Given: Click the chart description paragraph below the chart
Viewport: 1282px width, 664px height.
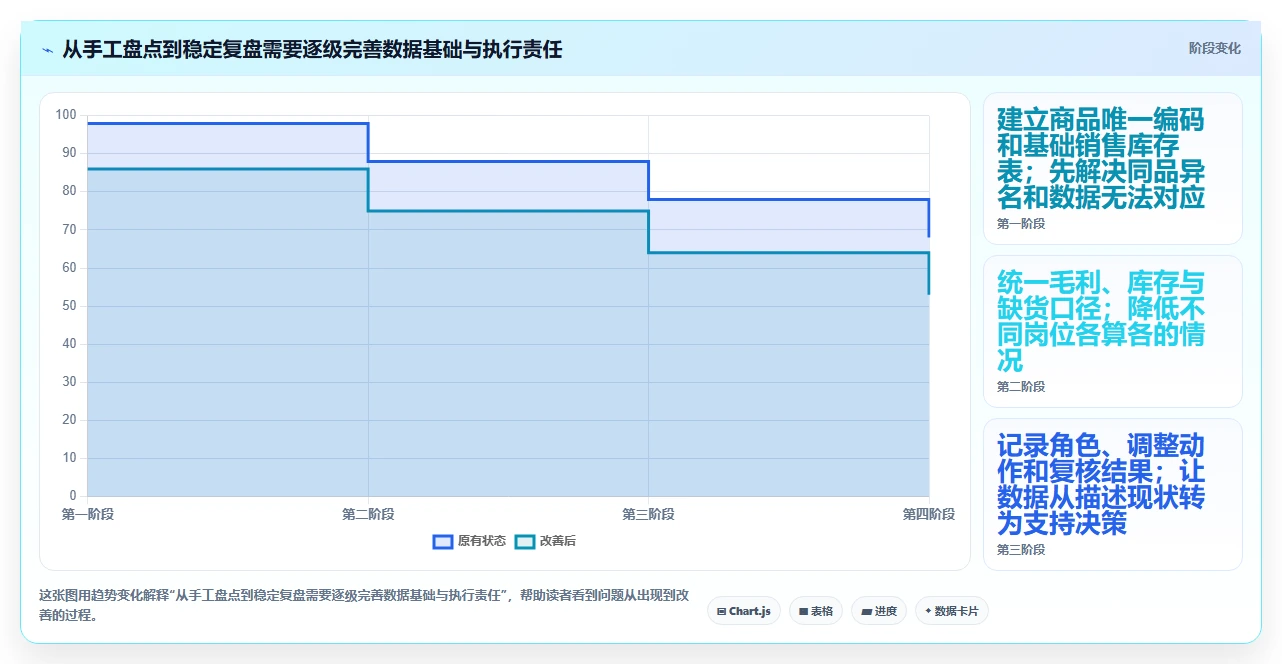Looking at the screenshot, I should point(364,605).
